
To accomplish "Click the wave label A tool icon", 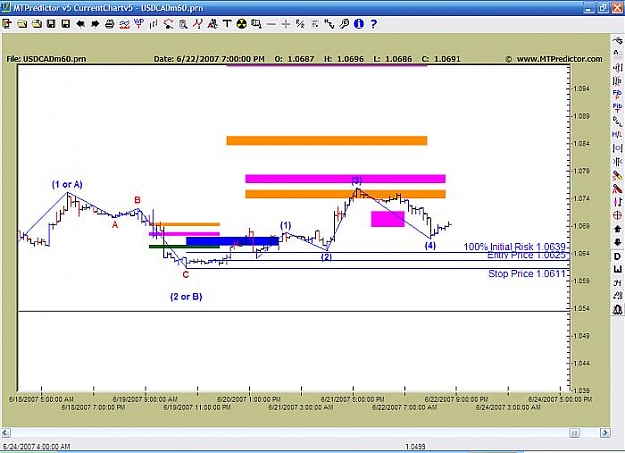I will click(212, 24).
